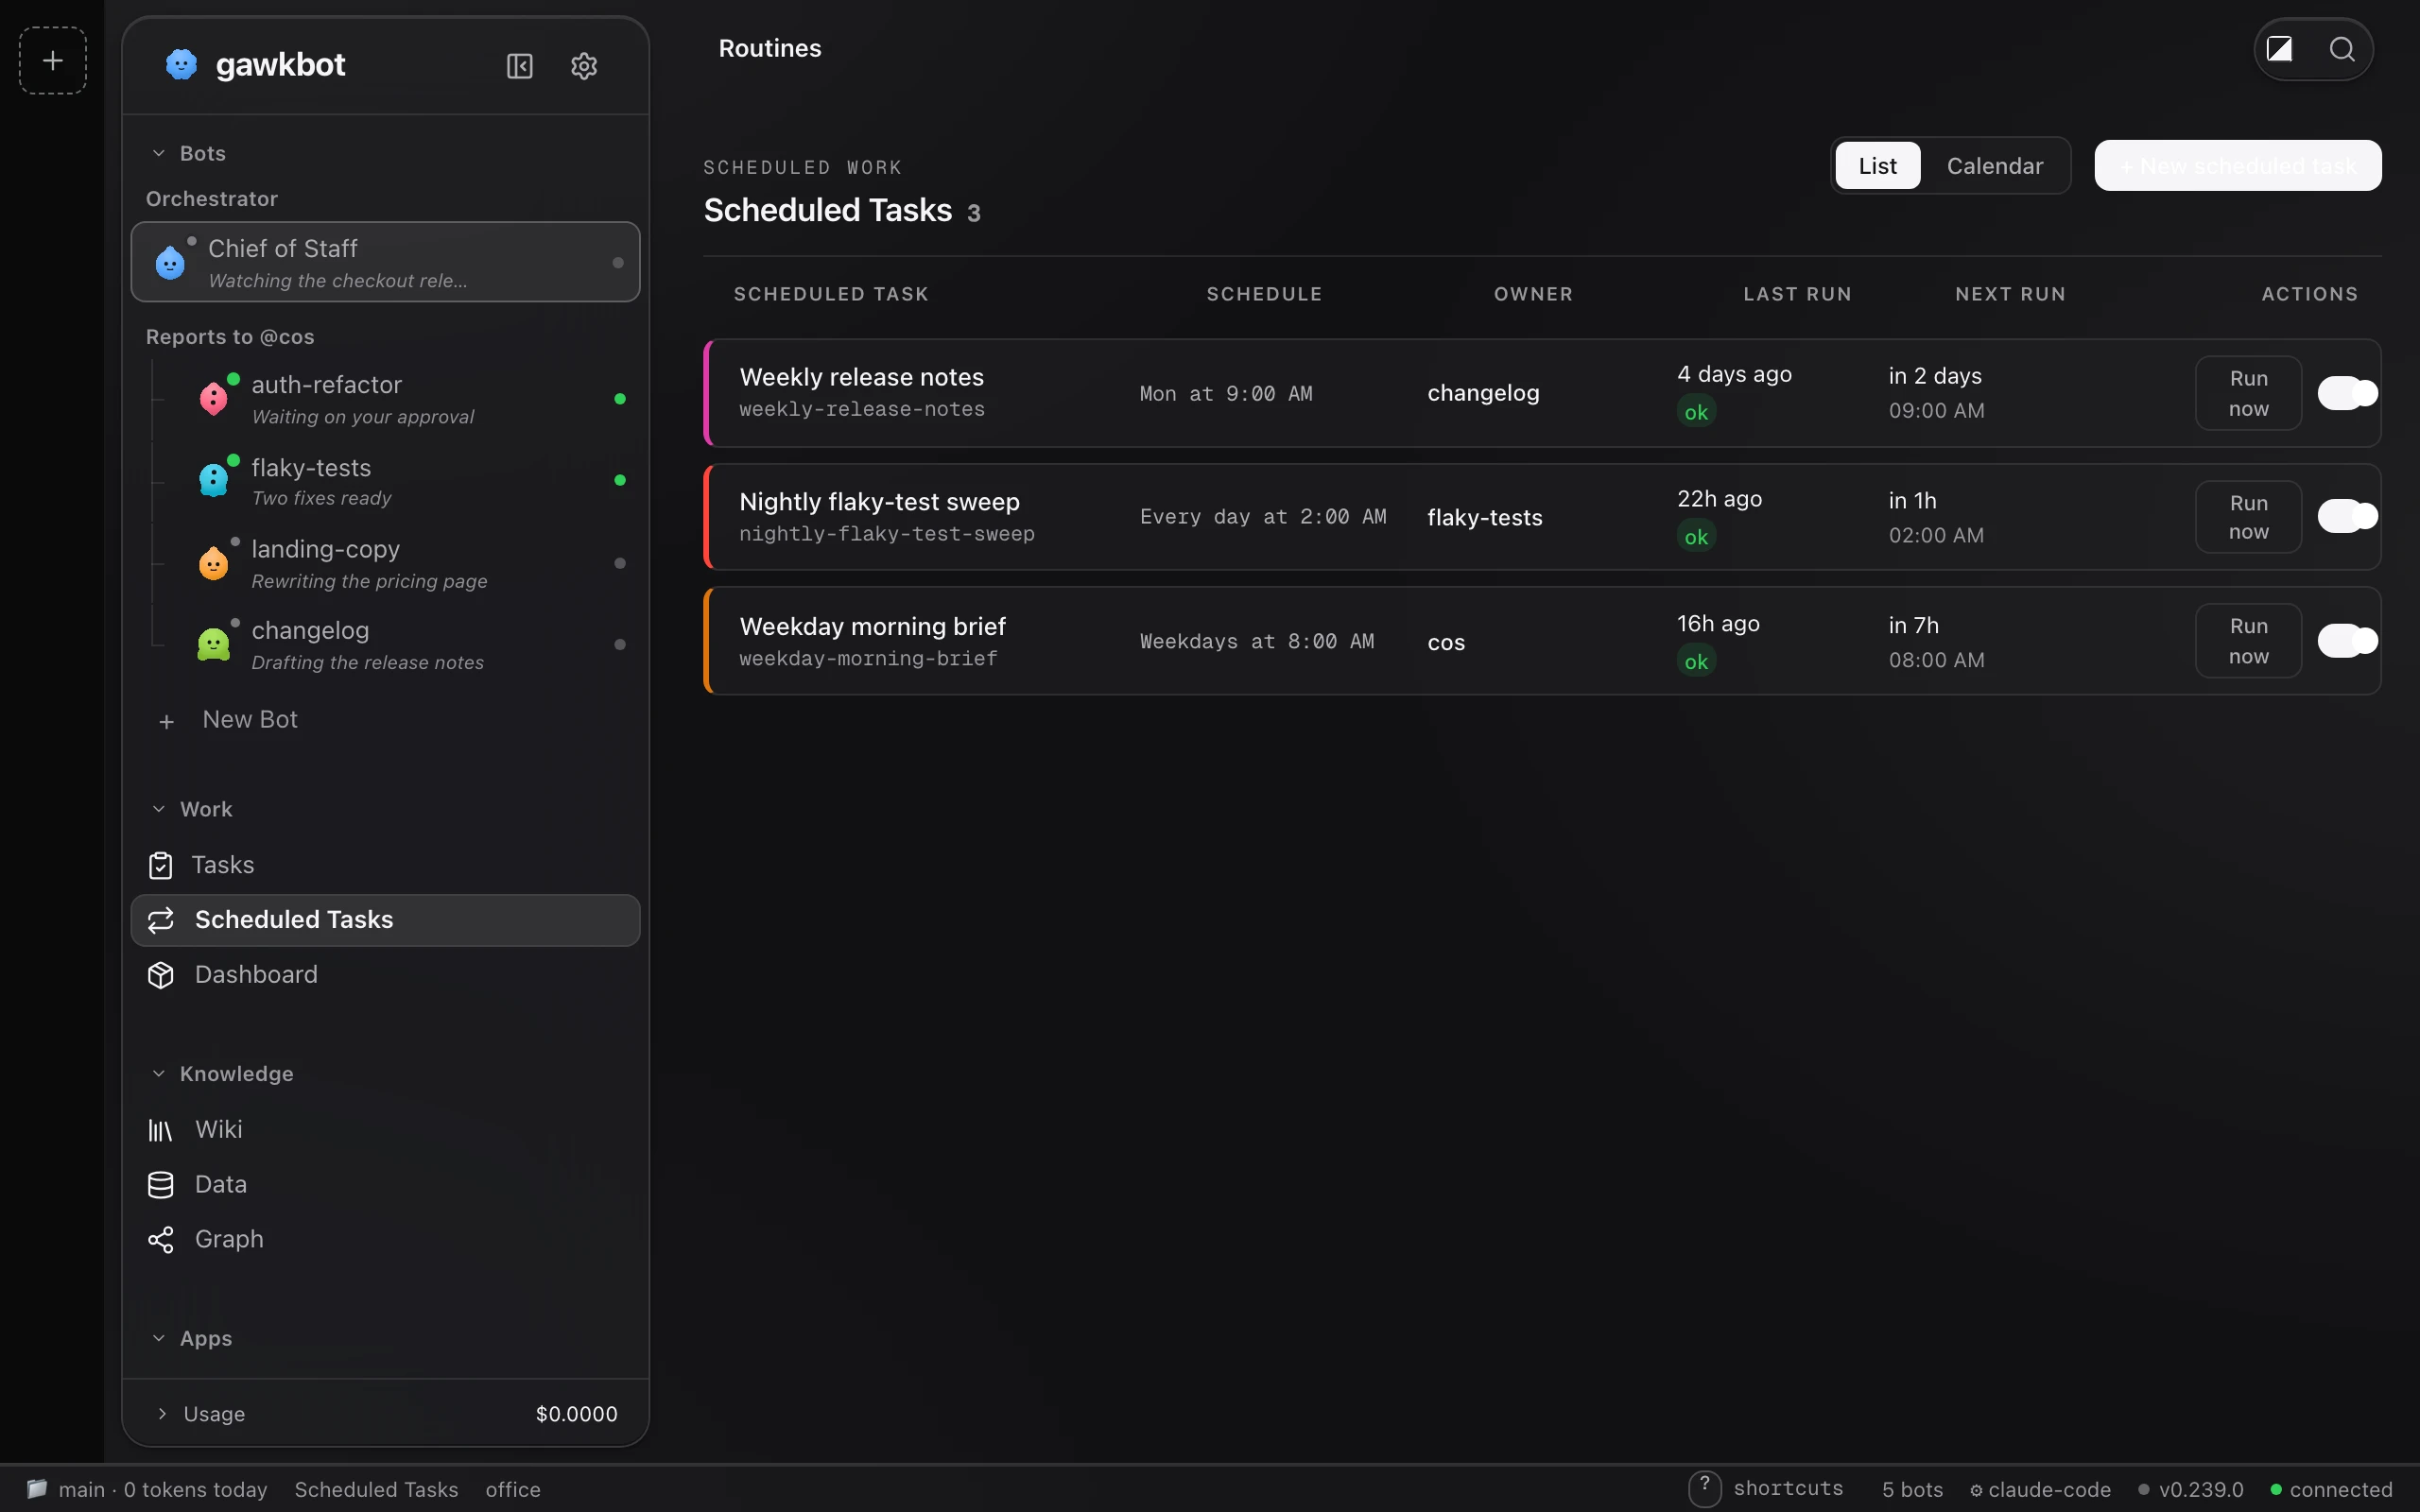Click the Weekday morning brief task title

(x=873, y=626)
